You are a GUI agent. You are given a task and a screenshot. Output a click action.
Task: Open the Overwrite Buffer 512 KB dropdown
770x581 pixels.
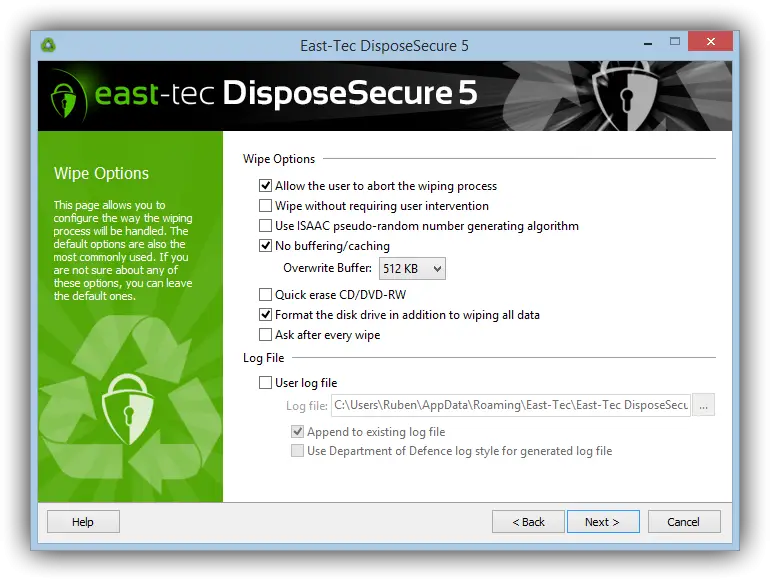412,269
